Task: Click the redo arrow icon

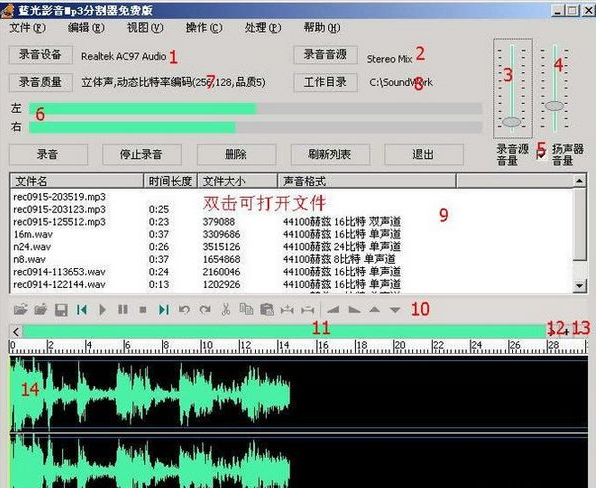Action: pos(205,309)
